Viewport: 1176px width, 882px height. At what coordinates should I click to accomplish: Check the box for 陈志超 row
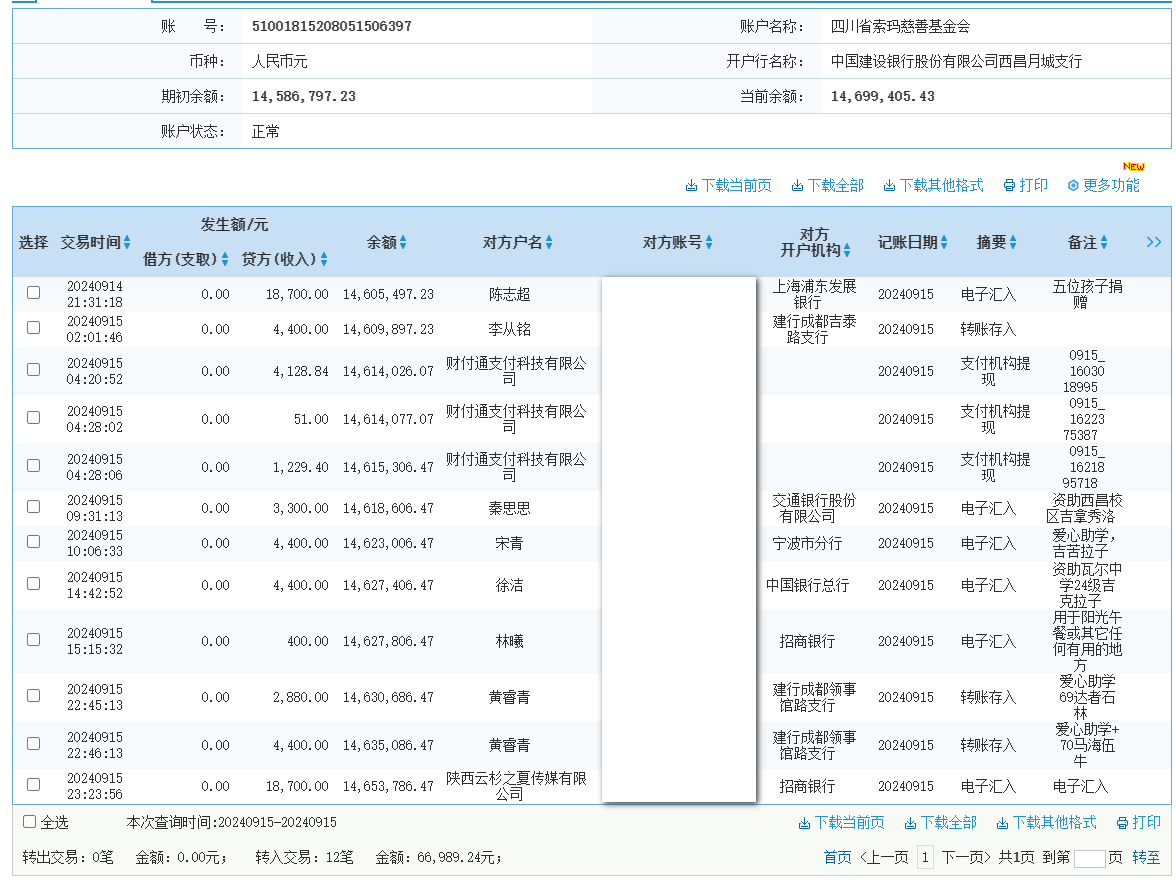point(34,292)
